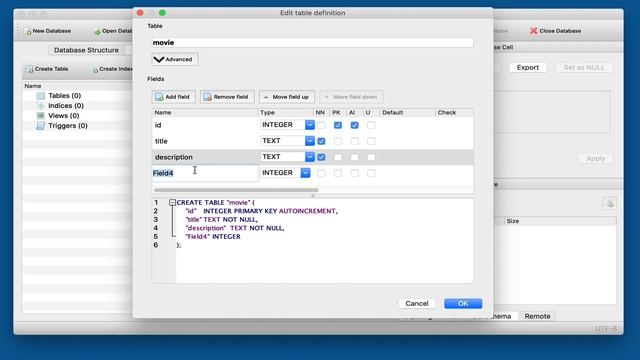Enable Unique for Field4

tap(371, 173)
